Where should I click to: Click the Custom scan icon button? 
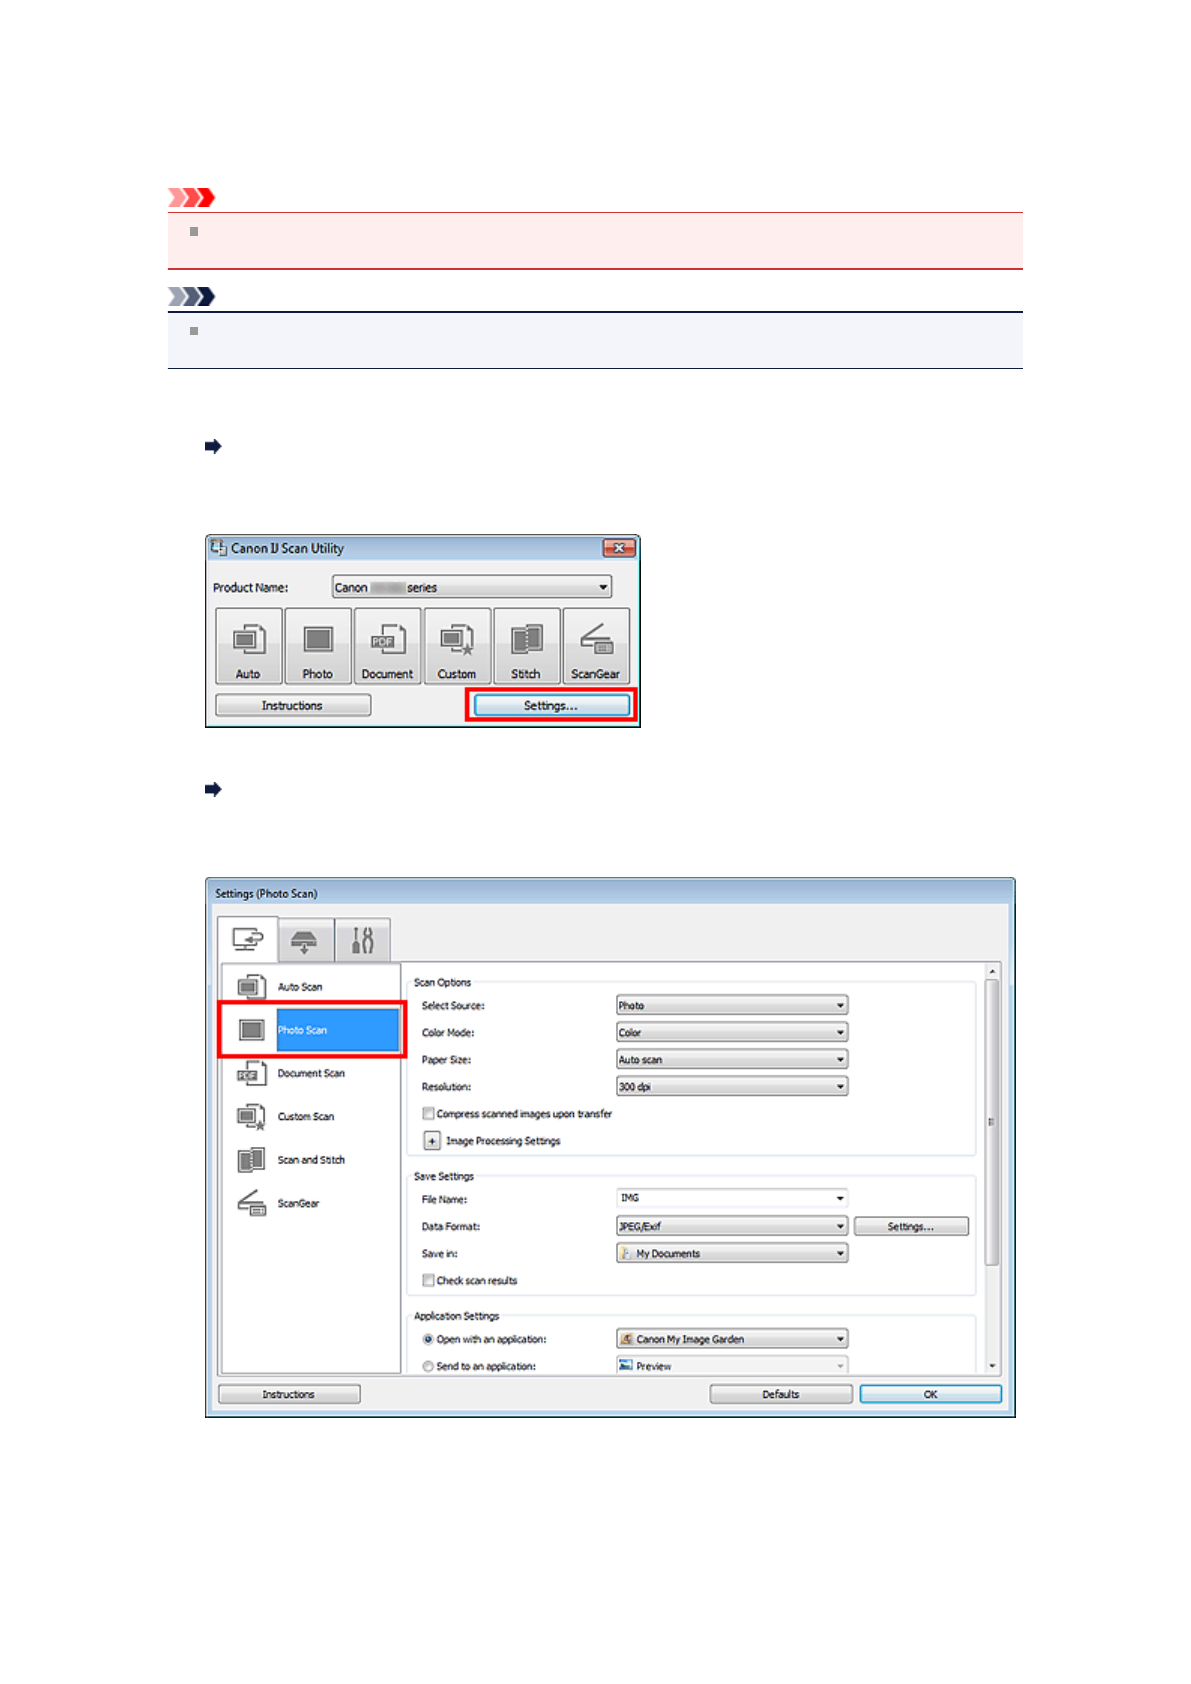tap(457, 646)
